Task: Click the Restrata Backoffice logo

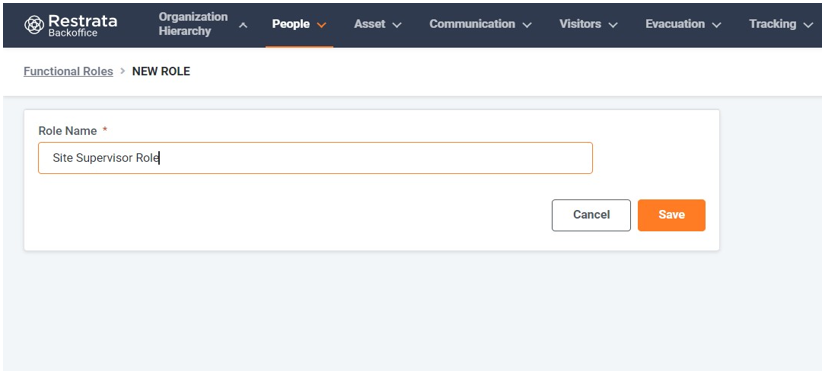Action: coord(70,25)
